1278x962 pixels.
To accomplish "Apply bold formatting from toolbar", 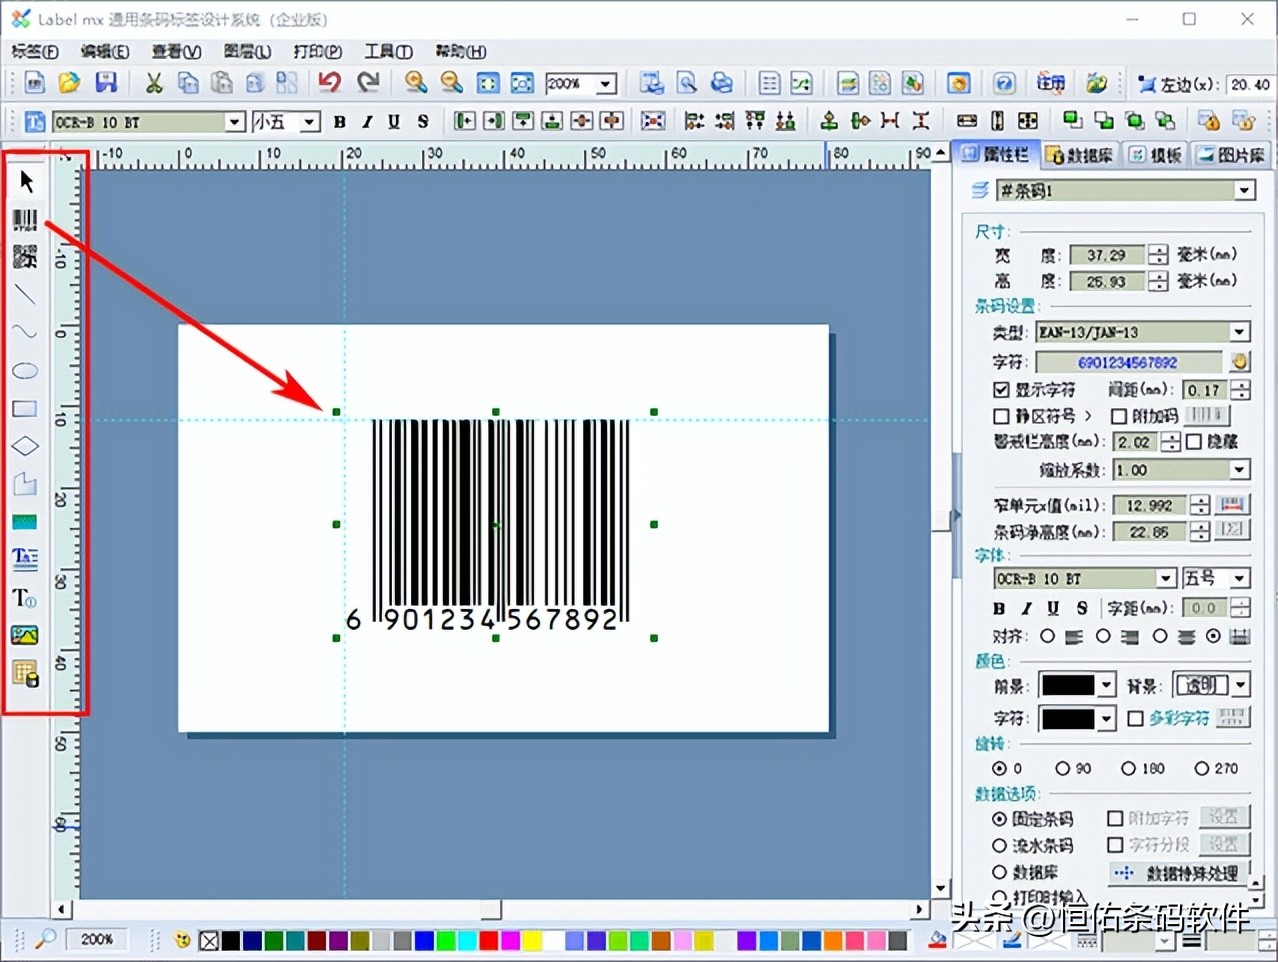I will [x=339, y=121].
